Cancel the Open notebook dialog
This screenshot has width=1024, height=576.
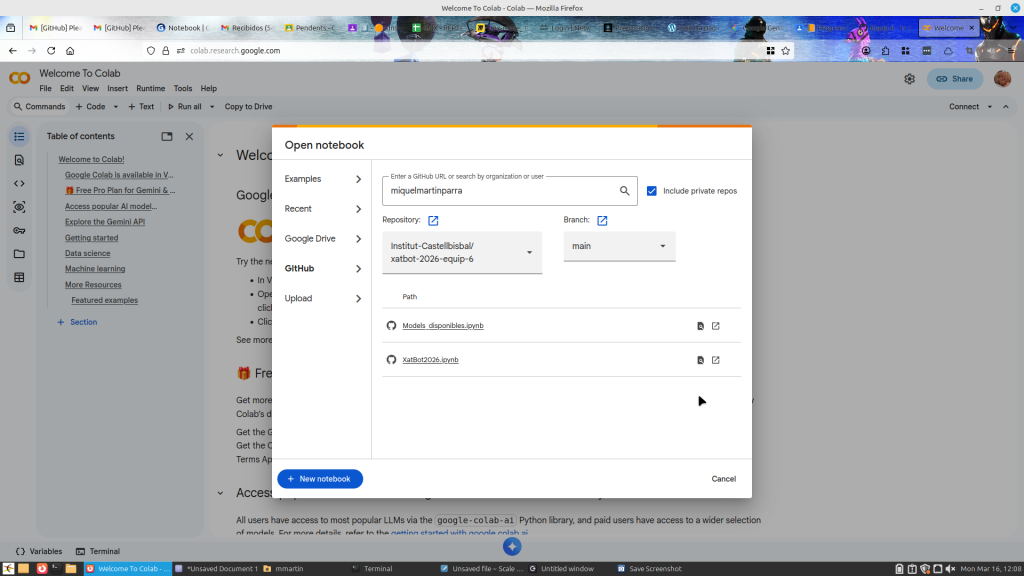(723, 479)
